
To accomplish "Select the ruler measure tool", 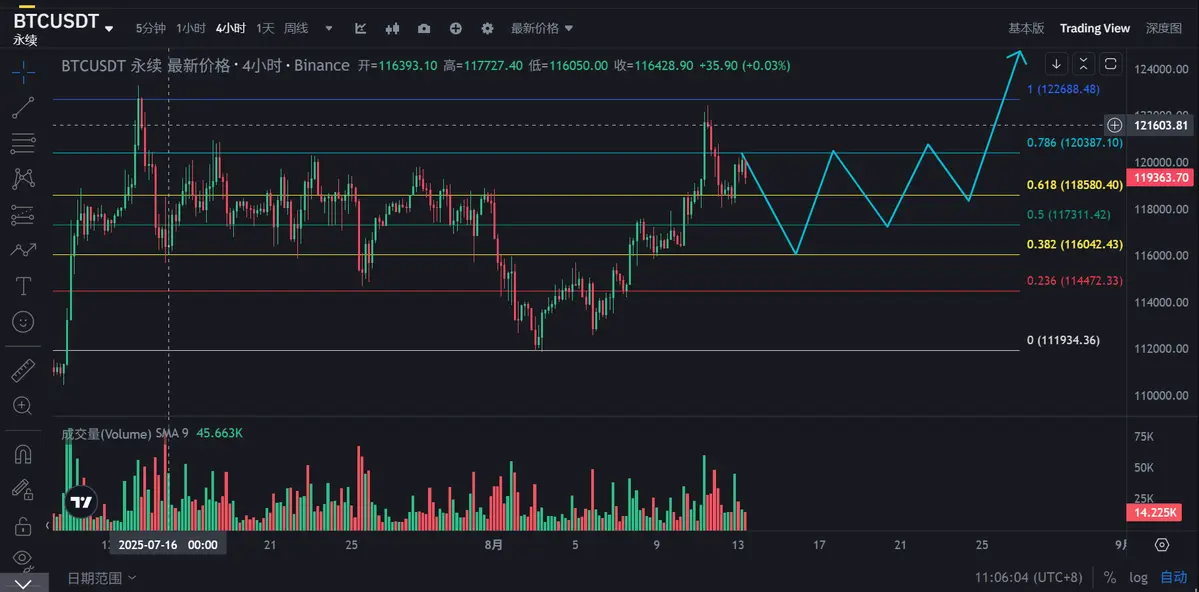I will point(23,370).
